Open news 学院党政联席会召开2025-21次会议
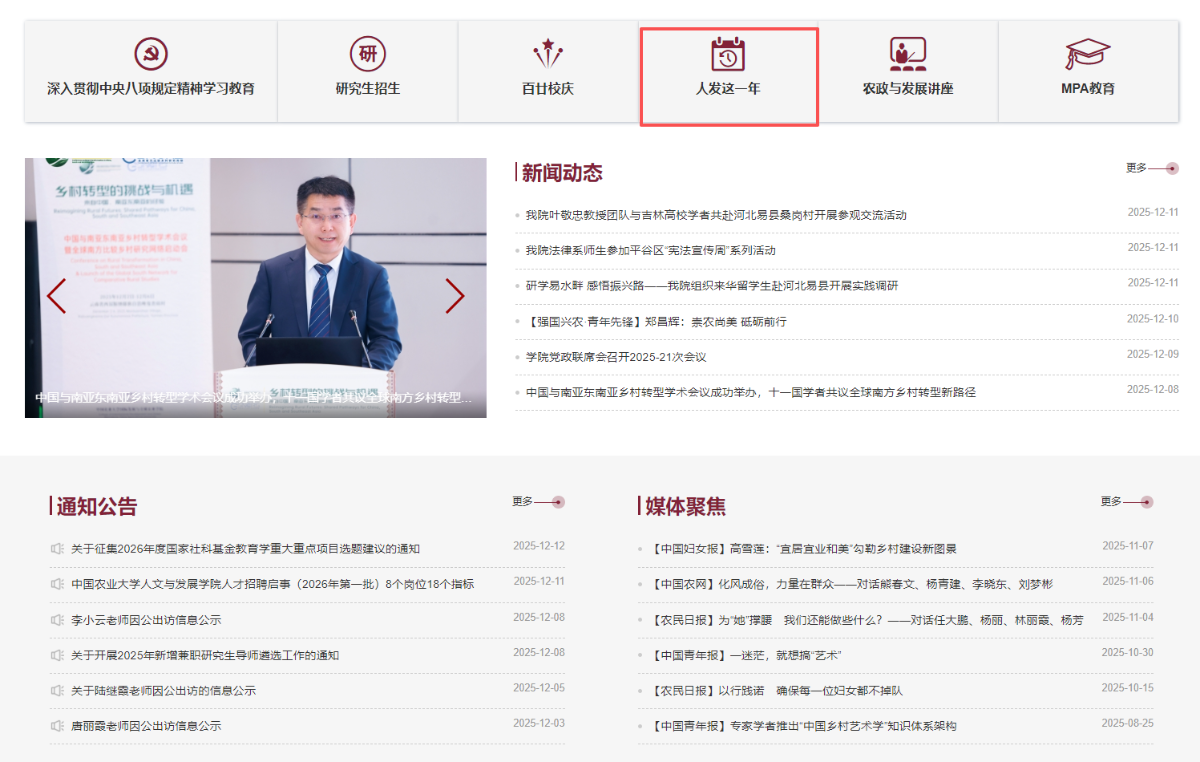 click(x=616, y=357)
